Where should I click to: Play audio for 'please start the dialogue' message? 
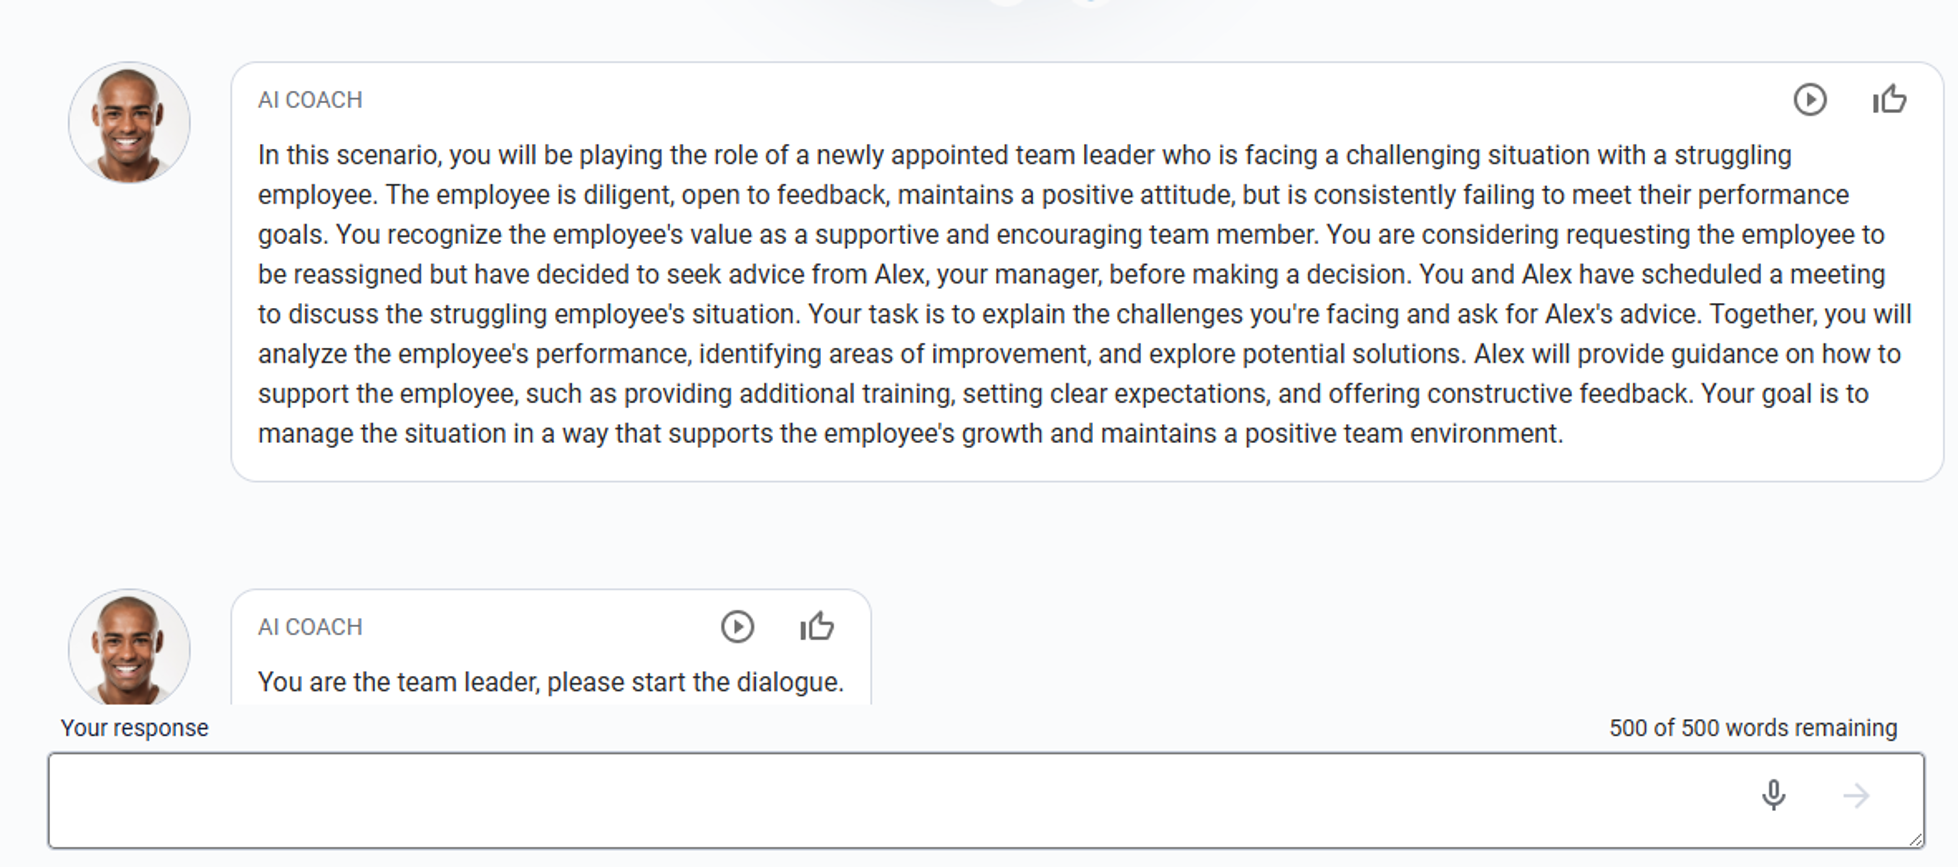(x=737, y=627)
